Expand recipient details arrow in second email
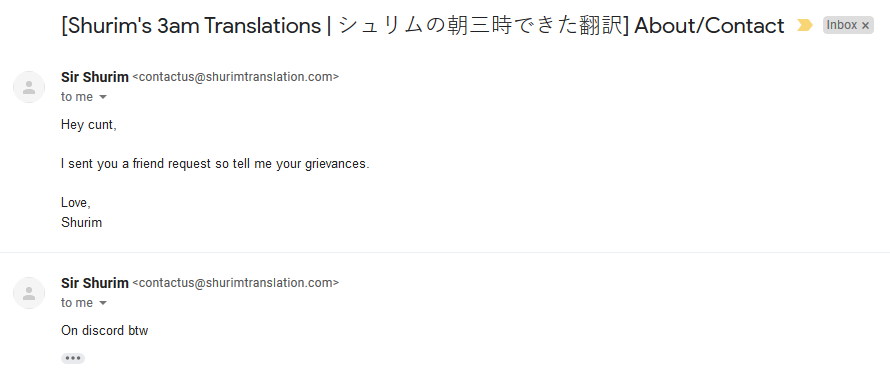The width and height of the screenshot is (890, 387). pyautogui.click(x=103, y=303)
